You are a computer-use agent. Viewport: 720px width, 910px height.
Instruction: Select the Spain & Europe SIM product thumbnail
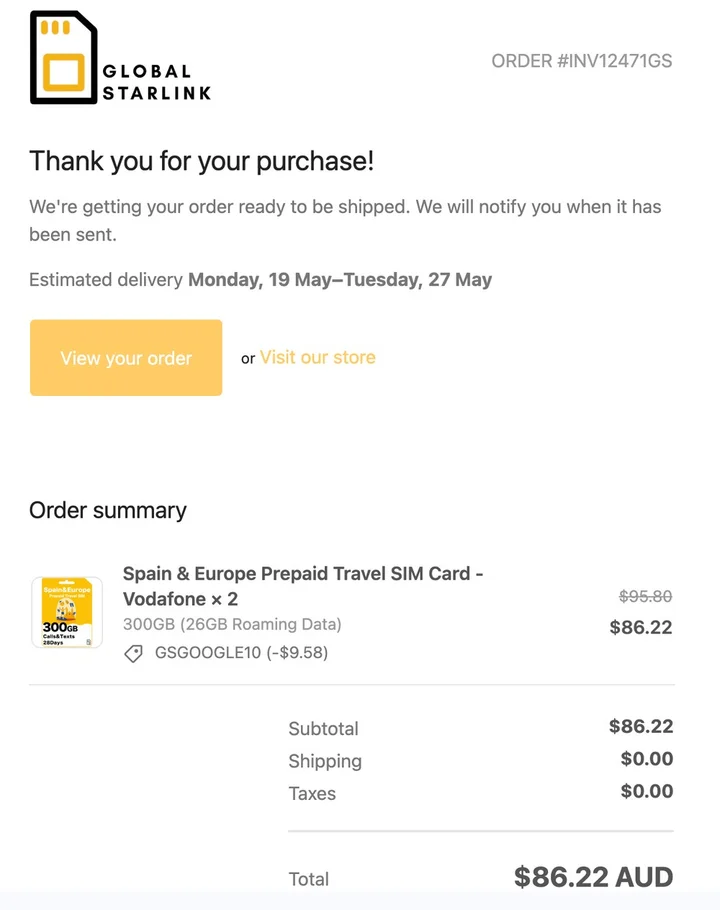(x=67, y=612)
